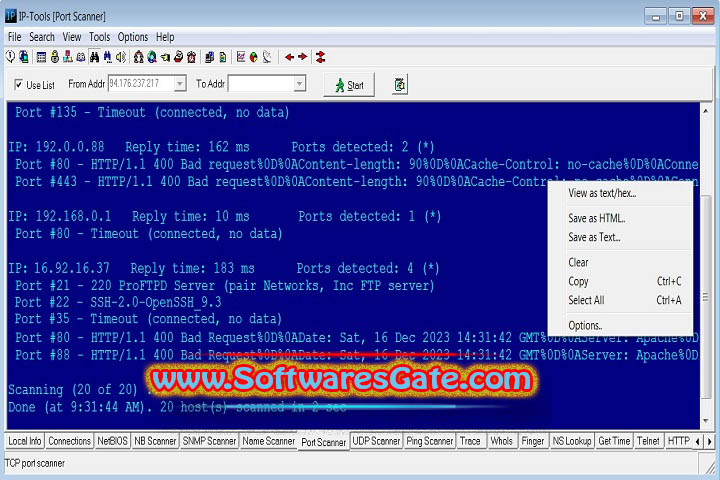Click inside the To Addr input field
This screenshot has width=720, height=480.
(261, 84)
